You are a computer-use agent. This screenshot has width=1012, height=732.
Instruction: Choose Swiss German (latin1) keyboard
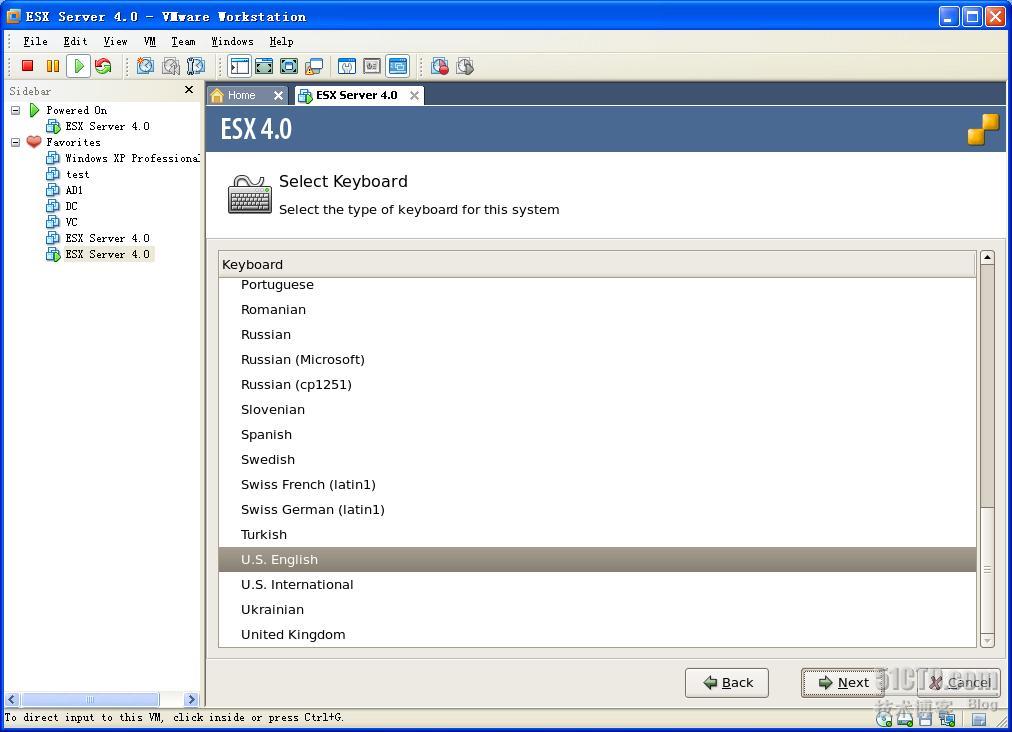[x=597, y=510]
